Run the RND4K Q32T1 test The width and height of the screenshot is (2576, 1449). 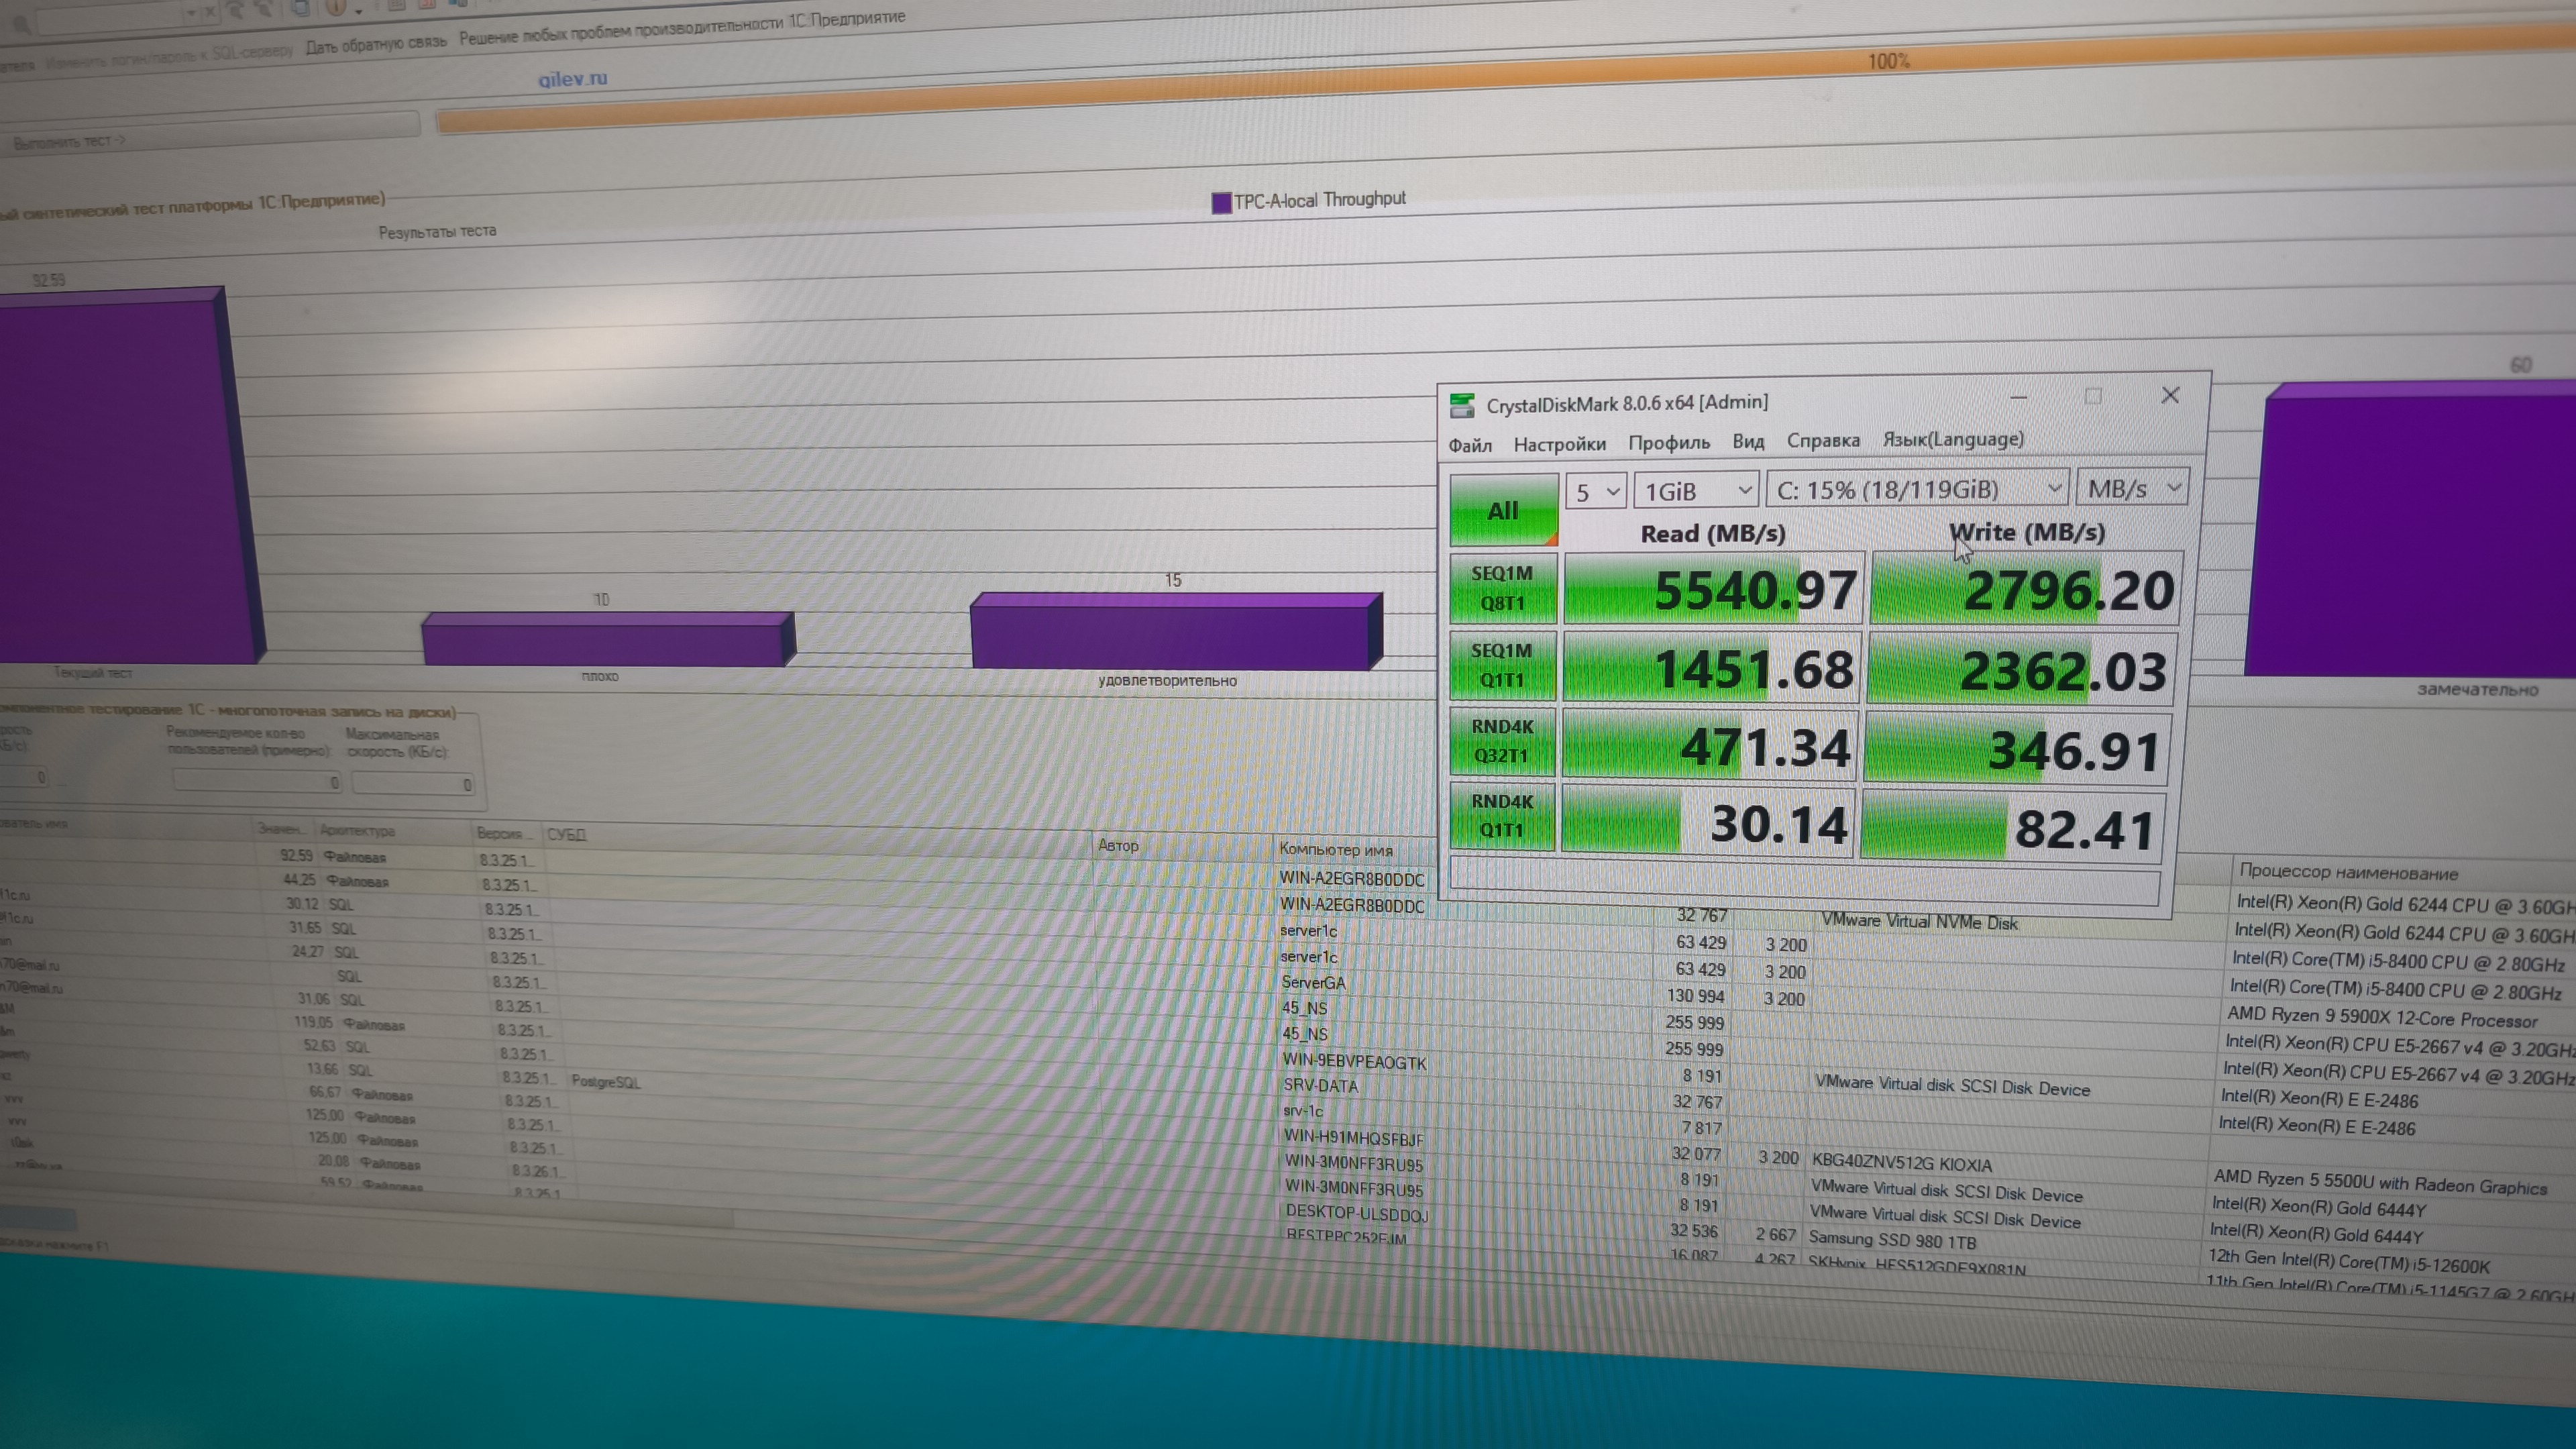pos(1502,741)
